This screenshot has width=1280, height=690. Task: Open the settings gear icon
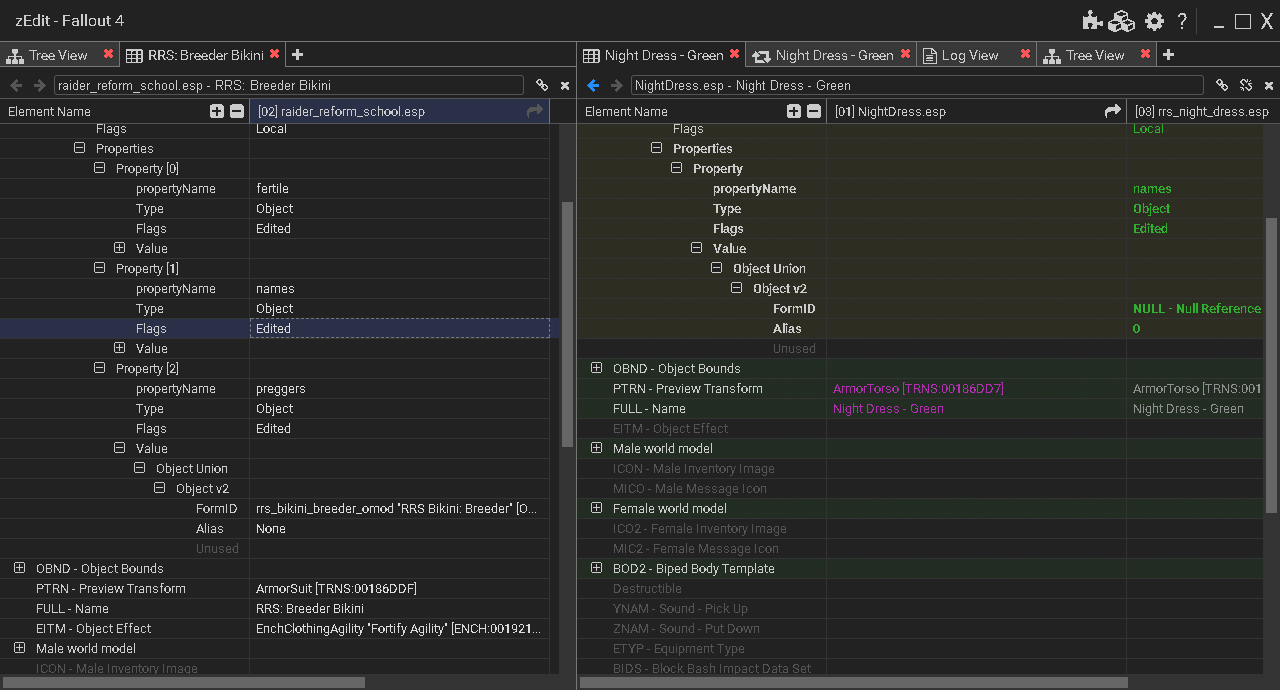1155,21
